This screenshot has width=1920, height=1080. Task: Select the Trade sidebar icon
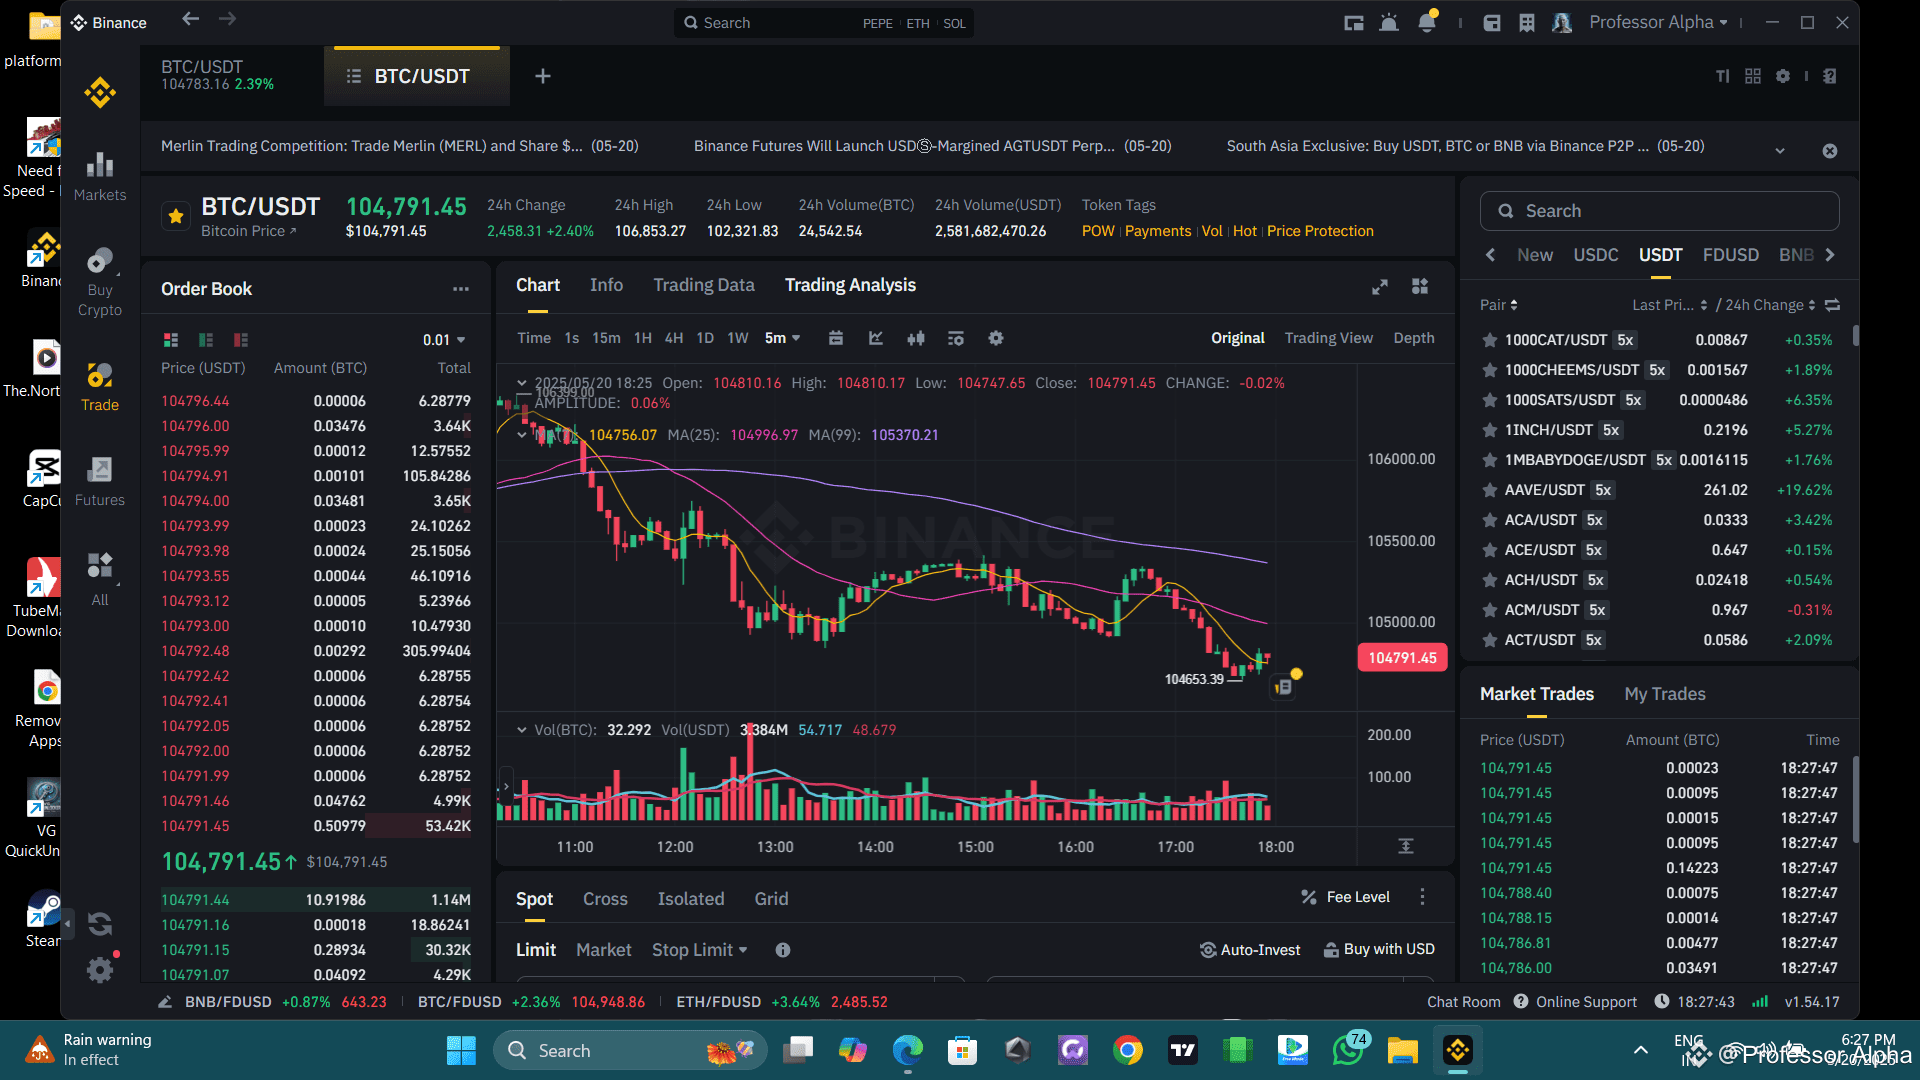click(x=100, y=387)
